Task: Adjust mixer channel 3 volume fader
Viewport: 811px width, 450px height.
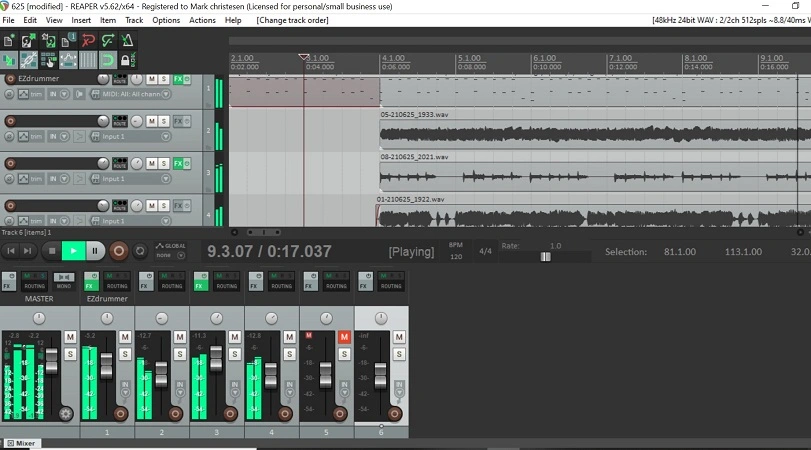Action: (216, 358)
